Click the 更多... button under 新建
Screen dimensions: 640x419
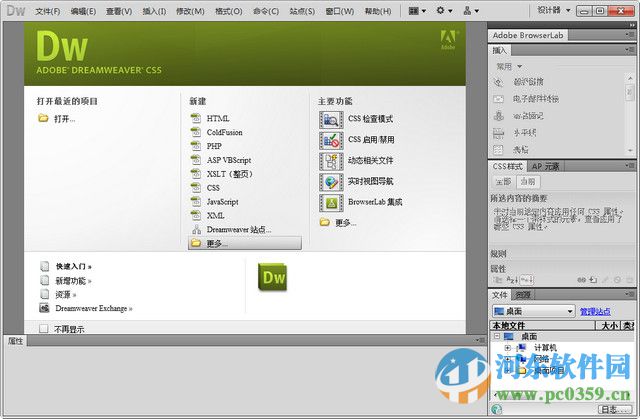245,243
